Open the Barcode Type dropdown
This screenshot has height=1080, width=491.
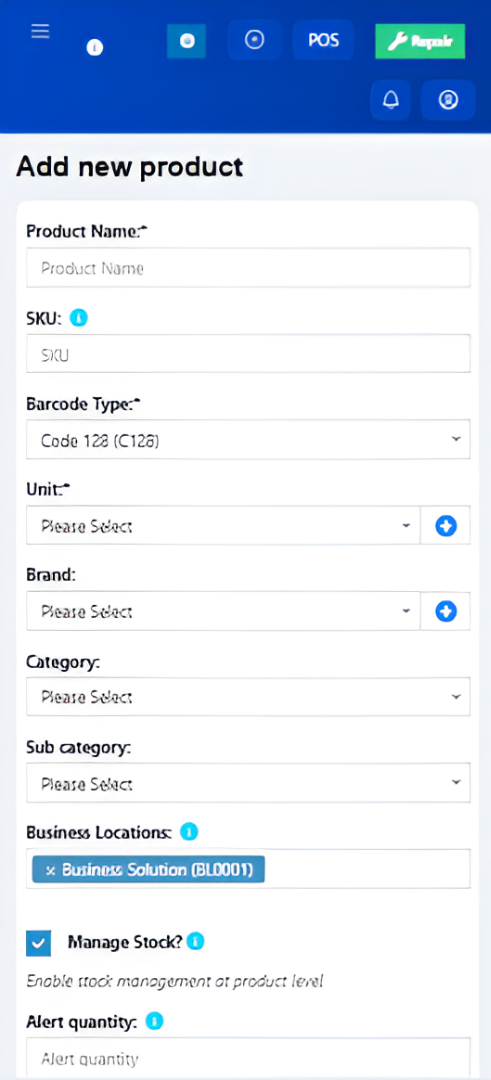pyautogui.click(x=248, y=439)
